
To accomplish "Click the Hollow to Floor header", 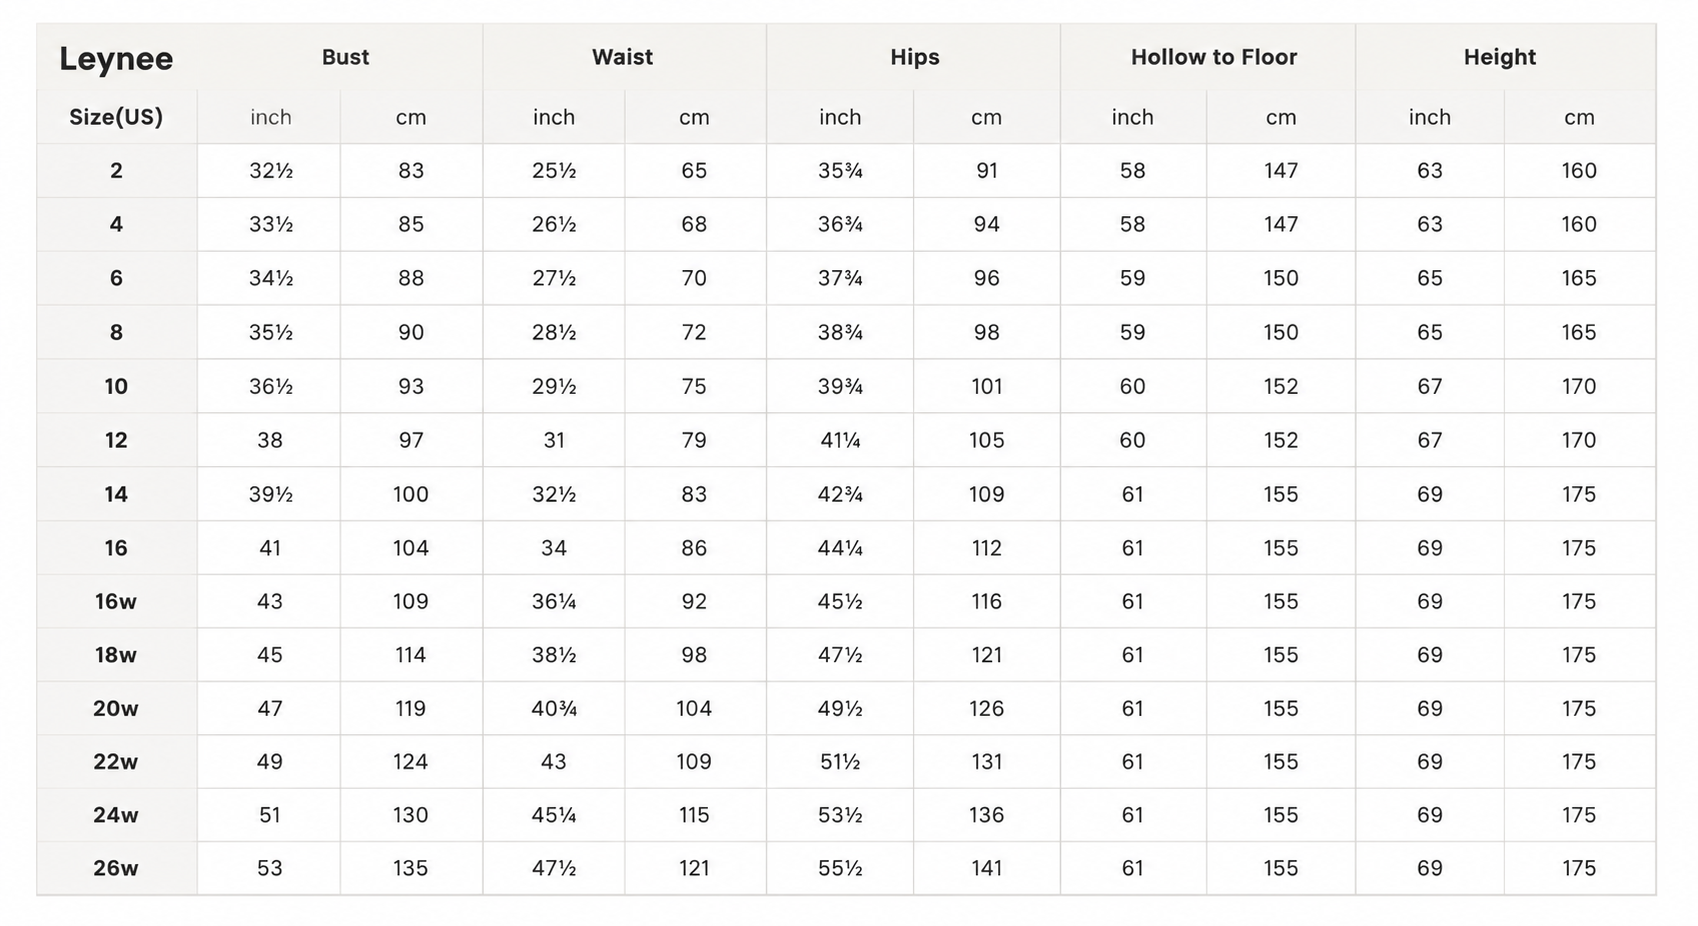I will click(1214, 57).
